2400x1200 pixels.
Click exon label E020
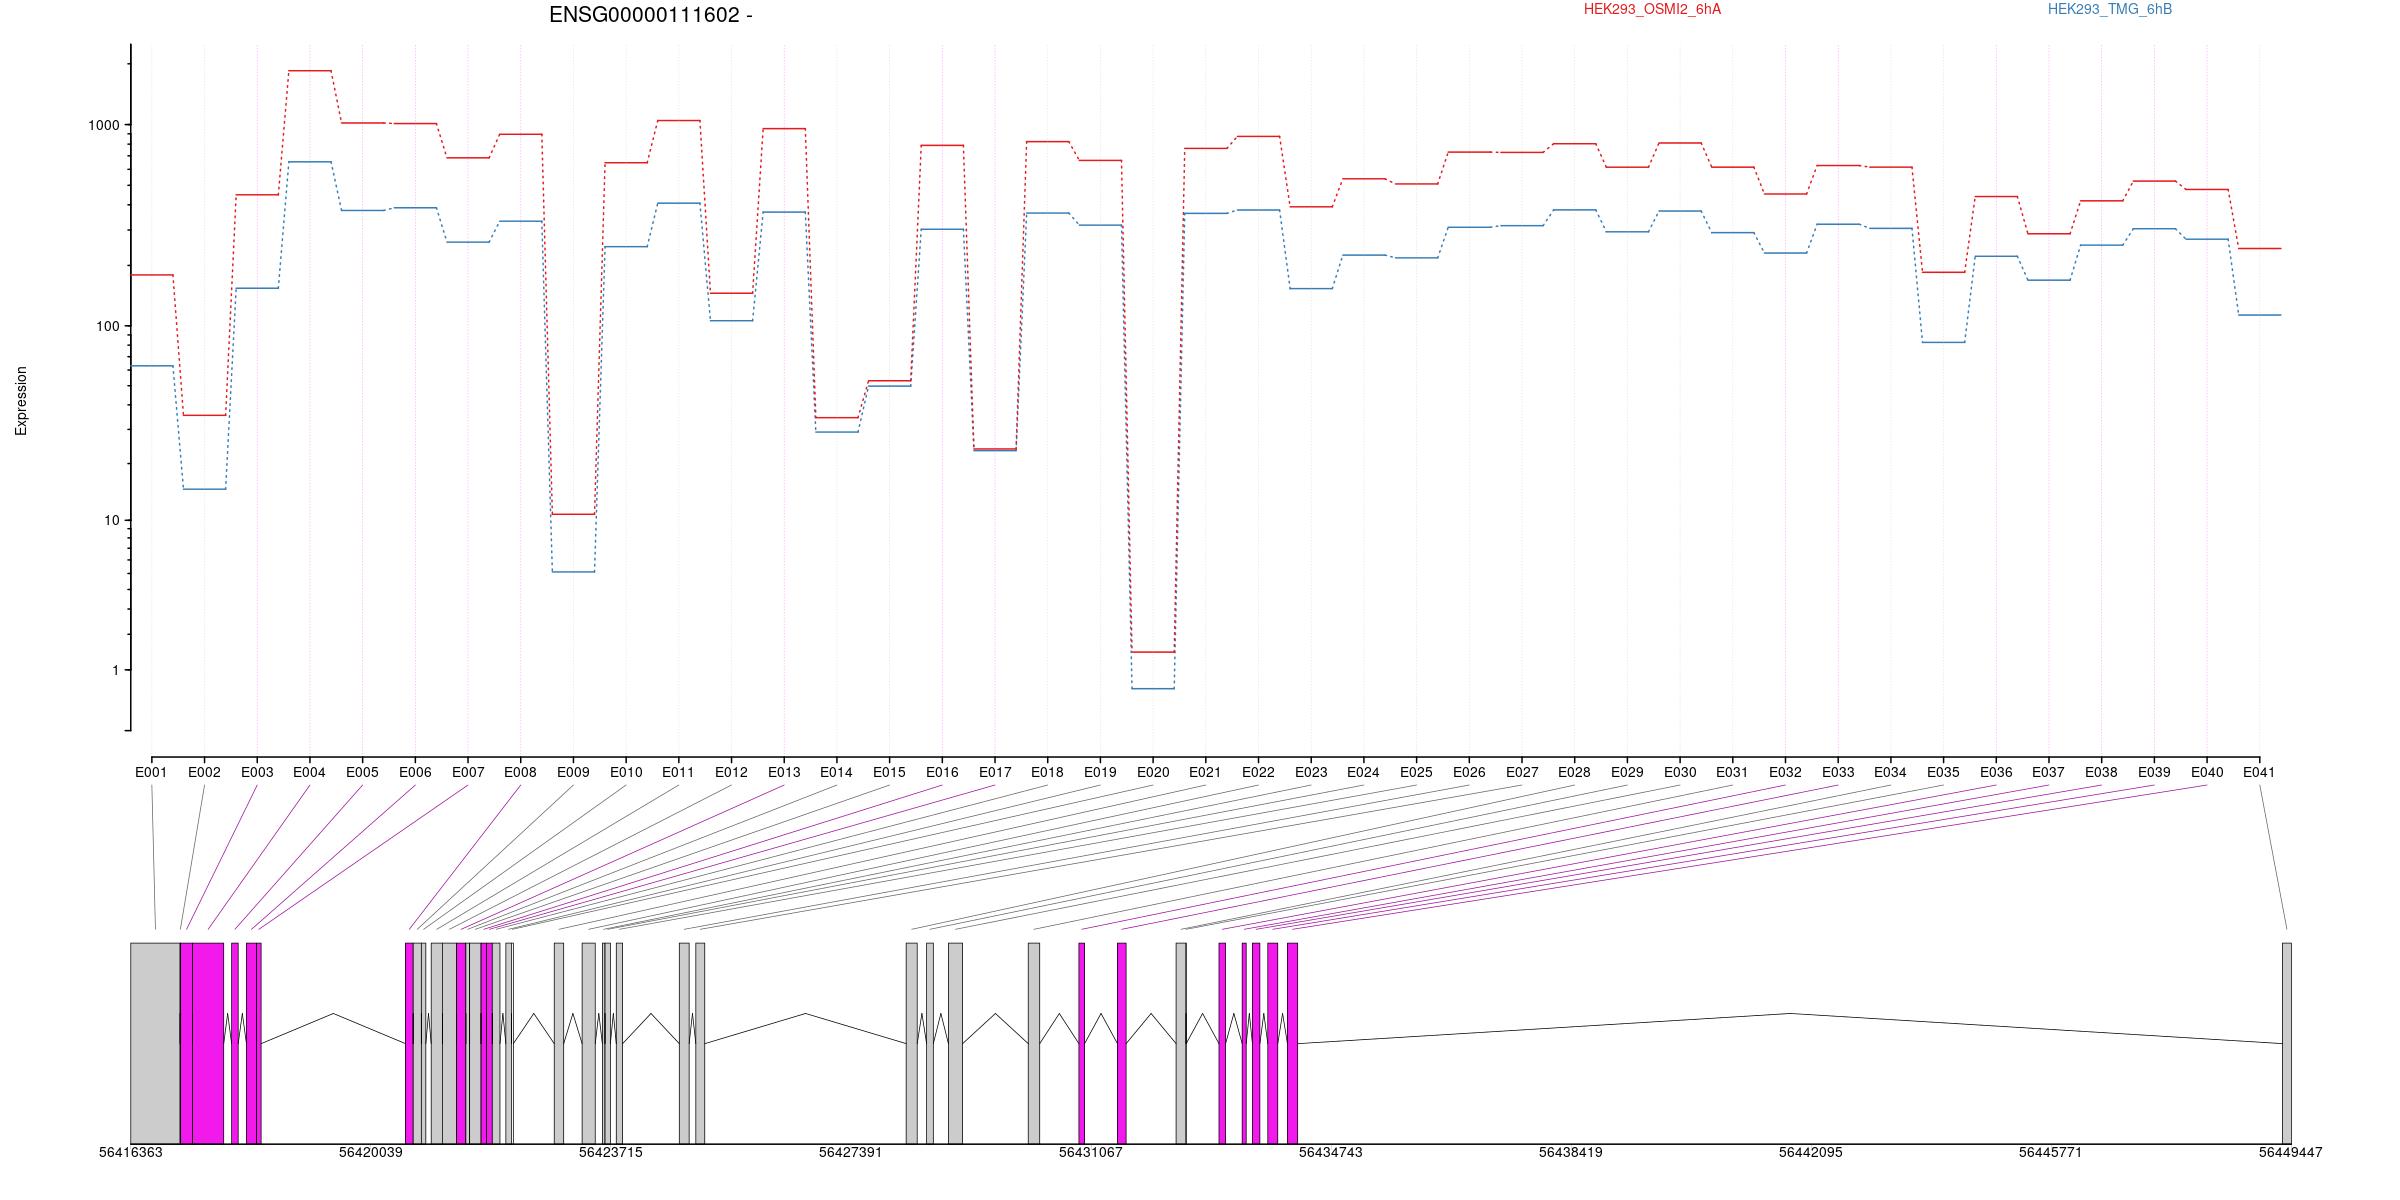click(1153, 772)
